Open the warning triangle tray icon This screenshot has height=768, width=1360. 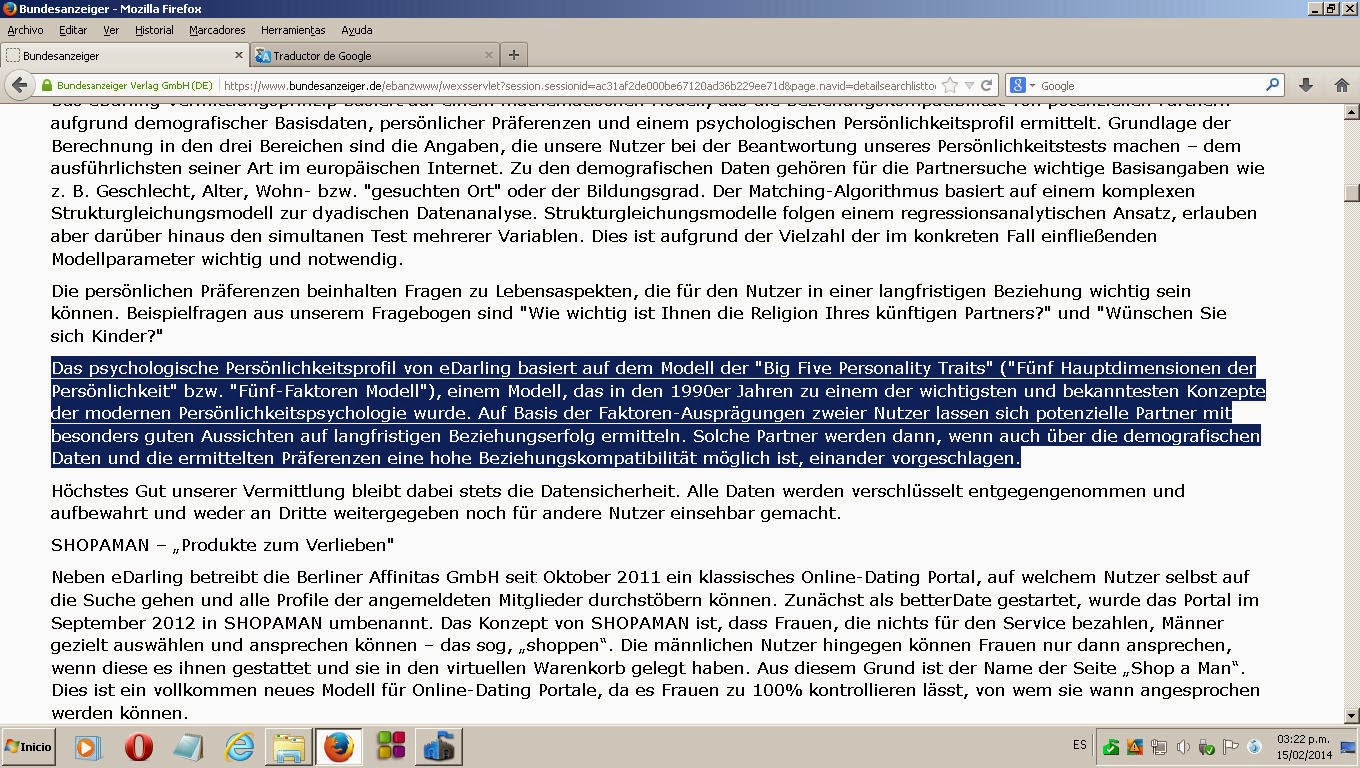click(1135, 747)
